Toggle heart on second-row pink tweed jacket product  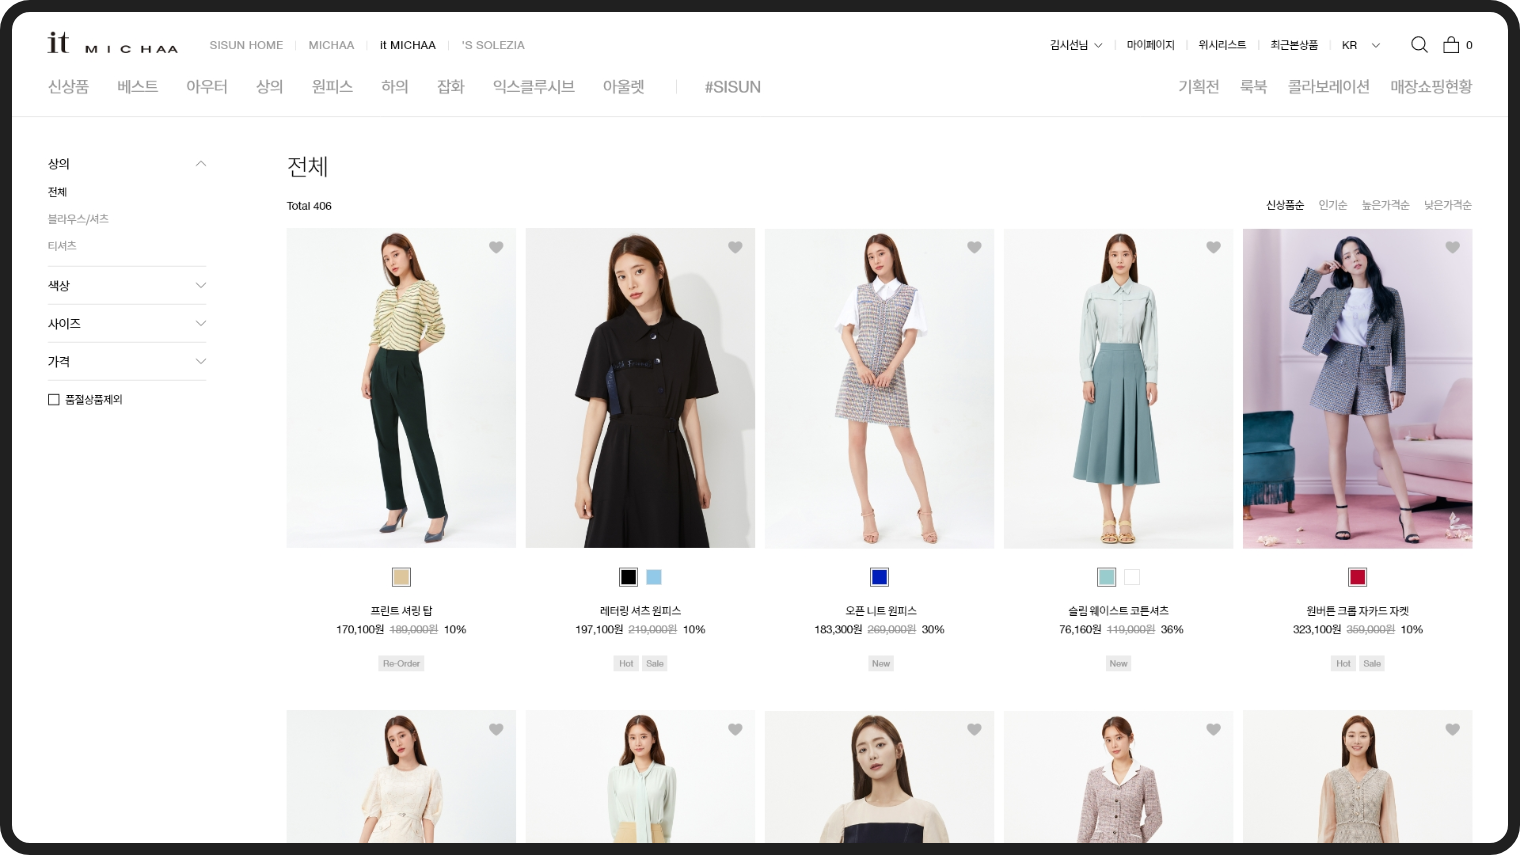(1213, 729)
